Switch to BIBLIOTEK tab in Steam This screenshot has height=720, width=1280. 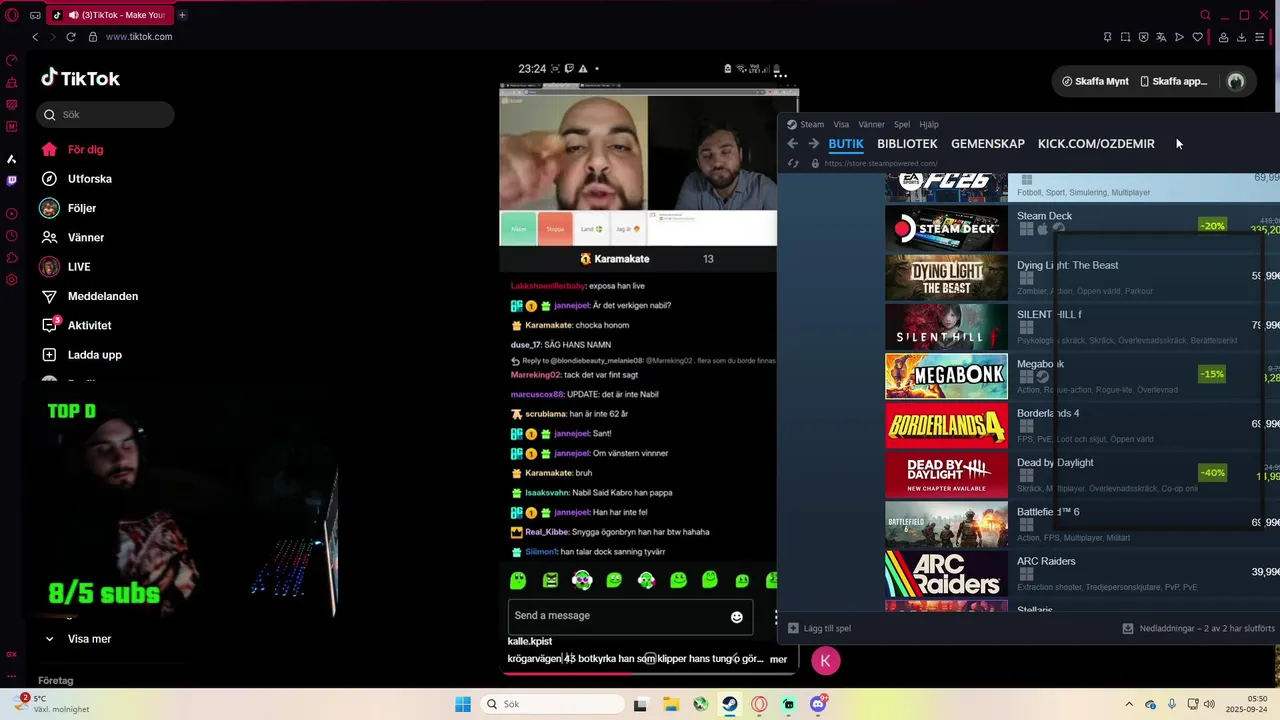click(907, 144)
